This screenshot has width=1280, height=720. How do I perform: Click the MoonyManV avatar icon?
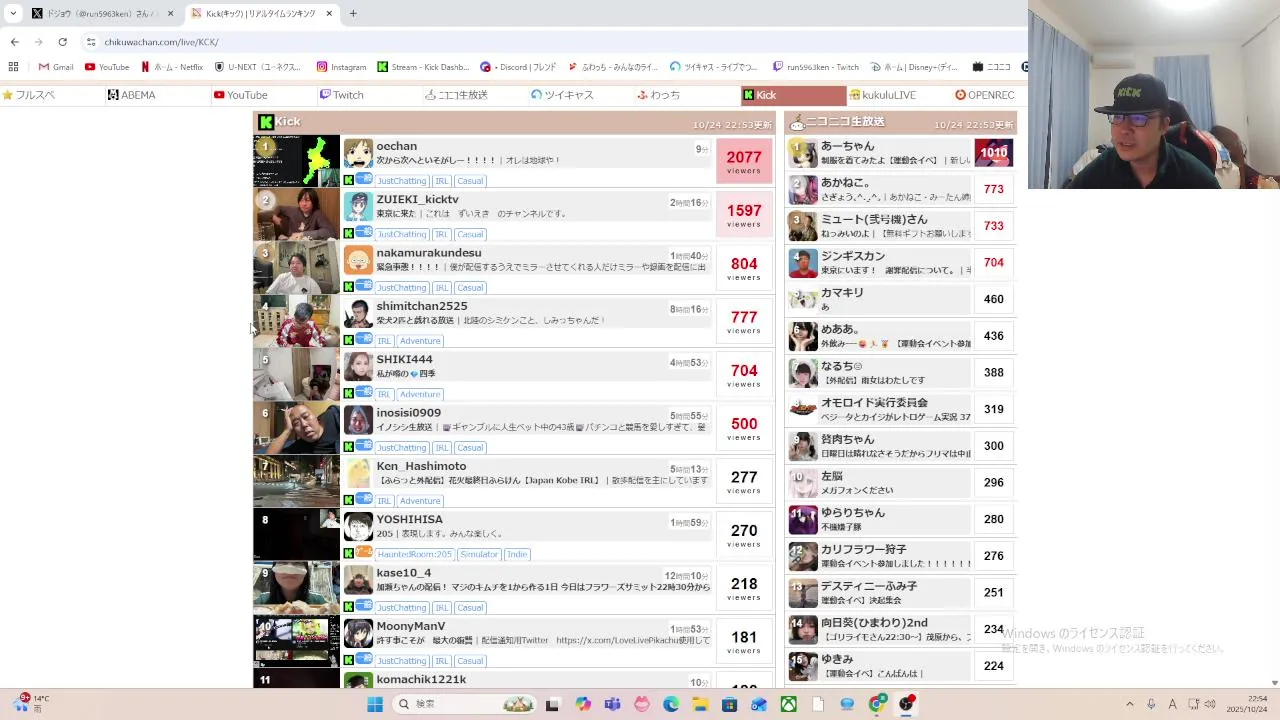(358, 633)
